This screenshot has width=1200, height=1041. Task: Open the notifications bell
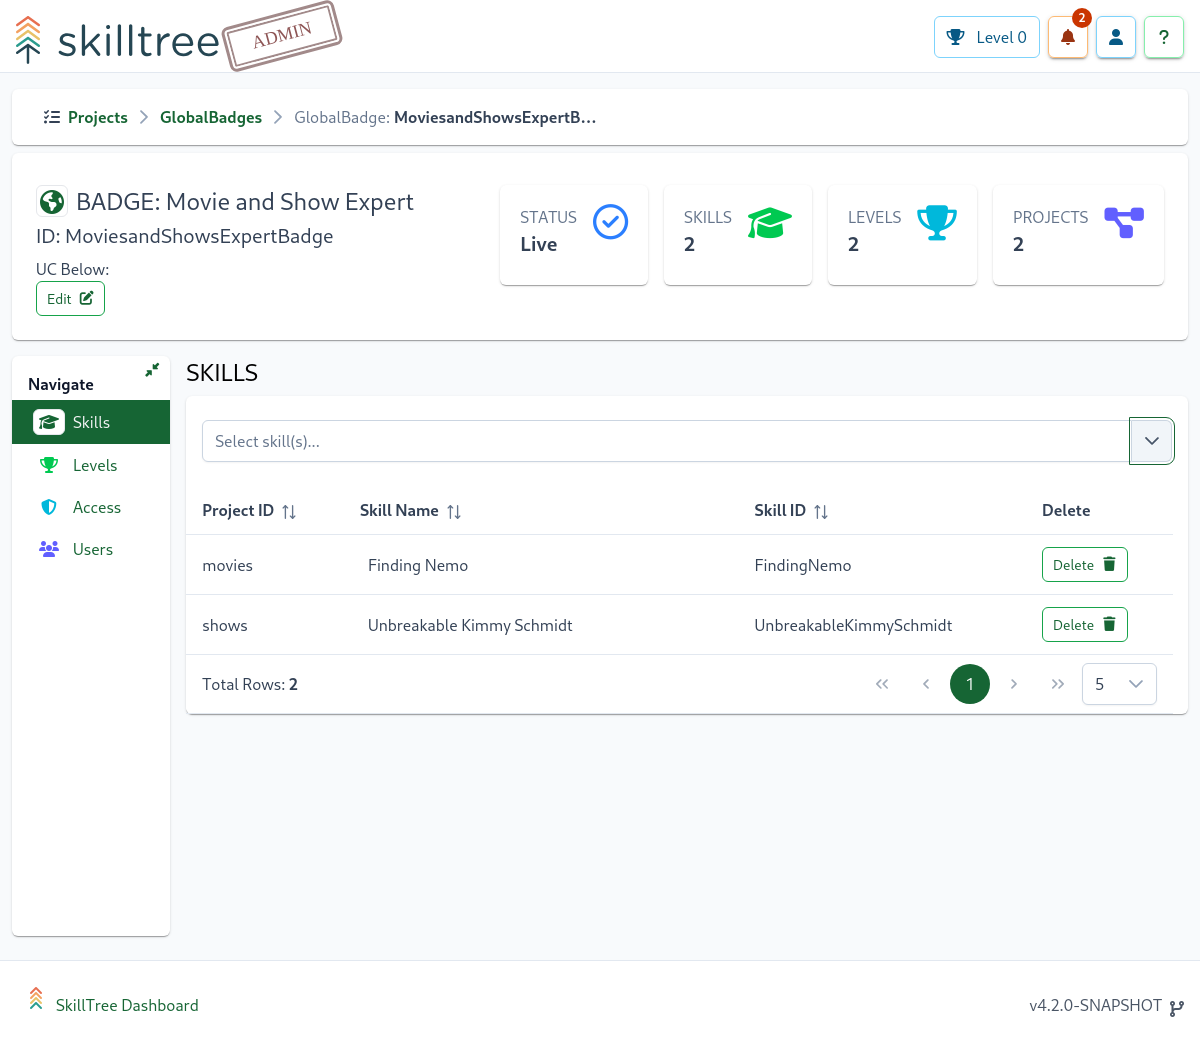(1067, 38)
